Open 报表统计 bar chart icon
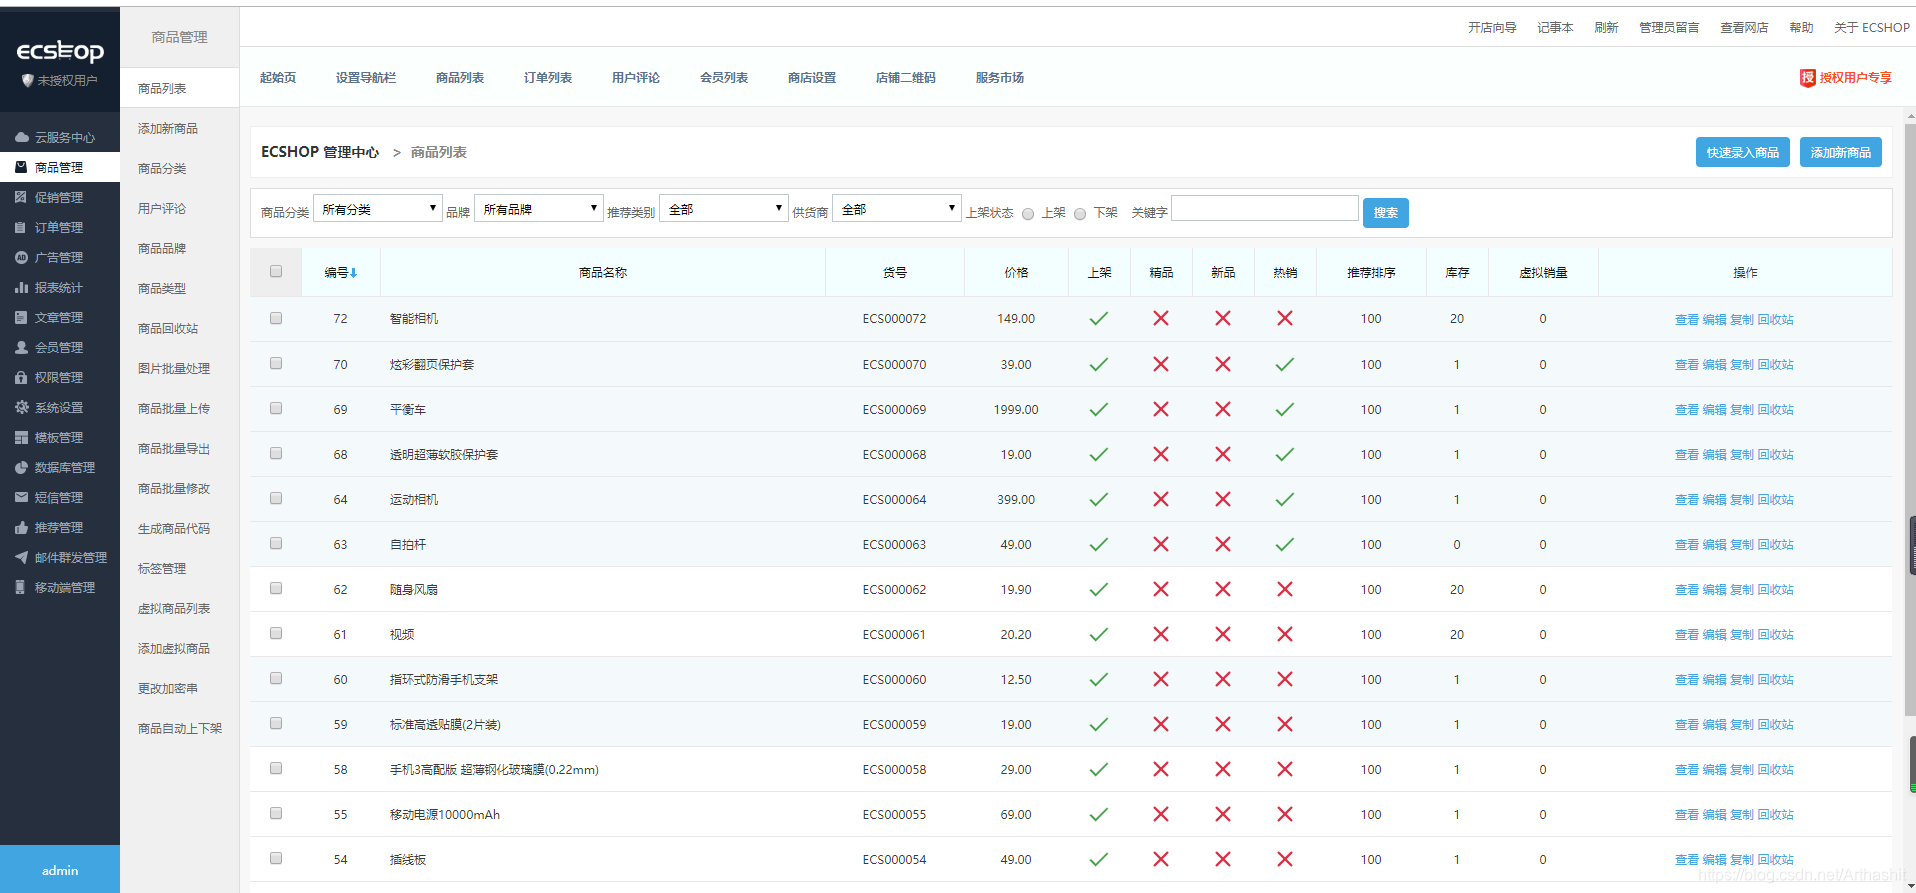Screen dimensions: 1916x893 coord(21,287)
